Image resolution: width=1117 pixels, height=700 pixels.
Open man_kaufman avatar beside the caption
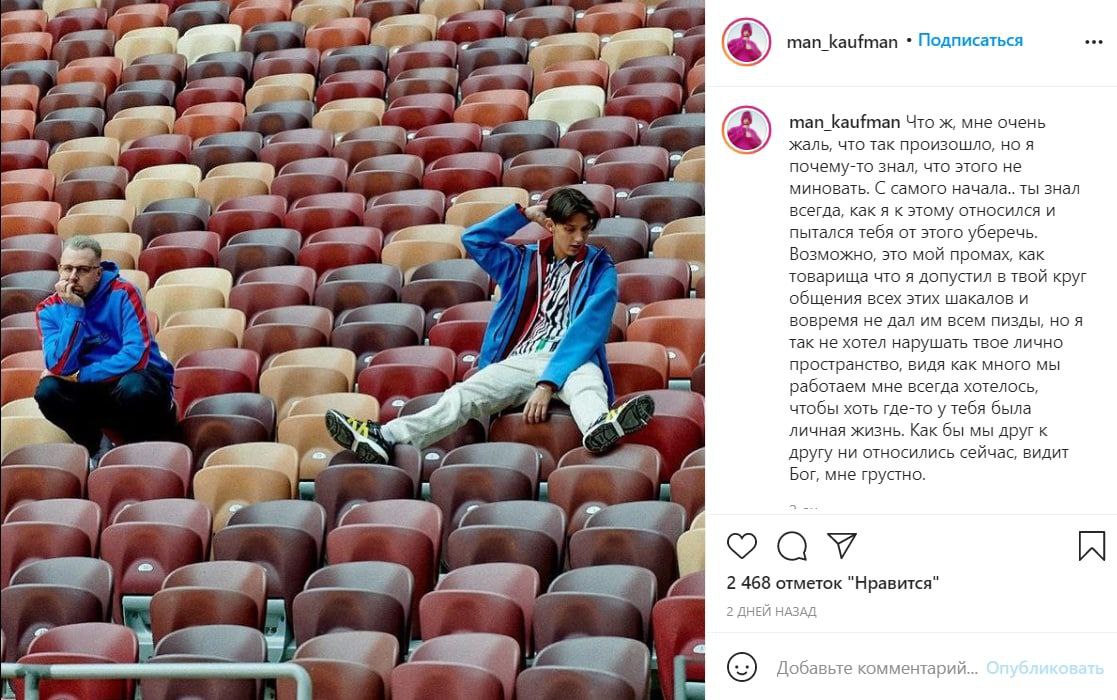coord(747,130)
